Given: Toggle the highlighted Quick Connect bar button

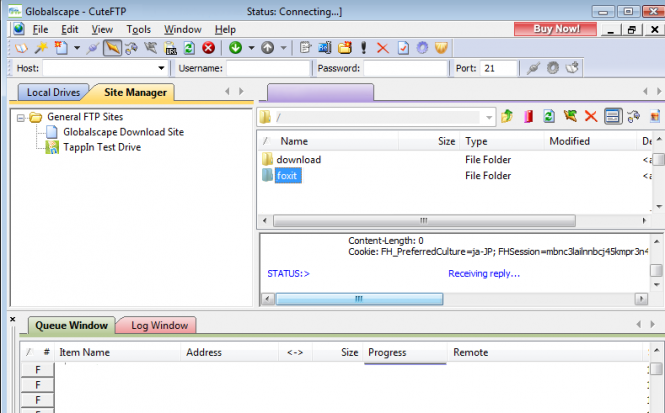Looking at the screenshot, I should coord(112,48).
